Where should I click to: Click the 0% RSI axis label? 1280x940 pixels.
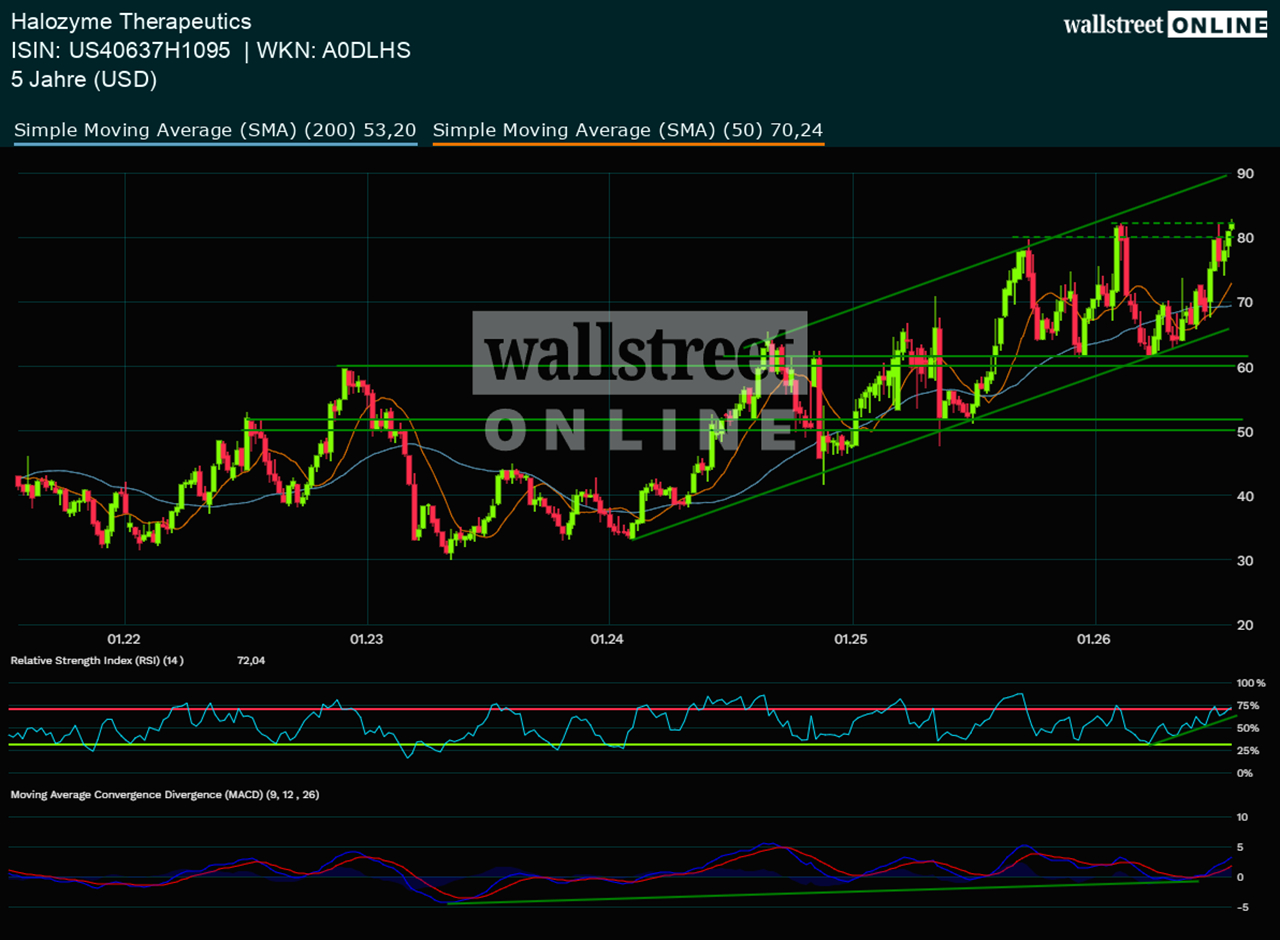click(x=1244, y=773)
